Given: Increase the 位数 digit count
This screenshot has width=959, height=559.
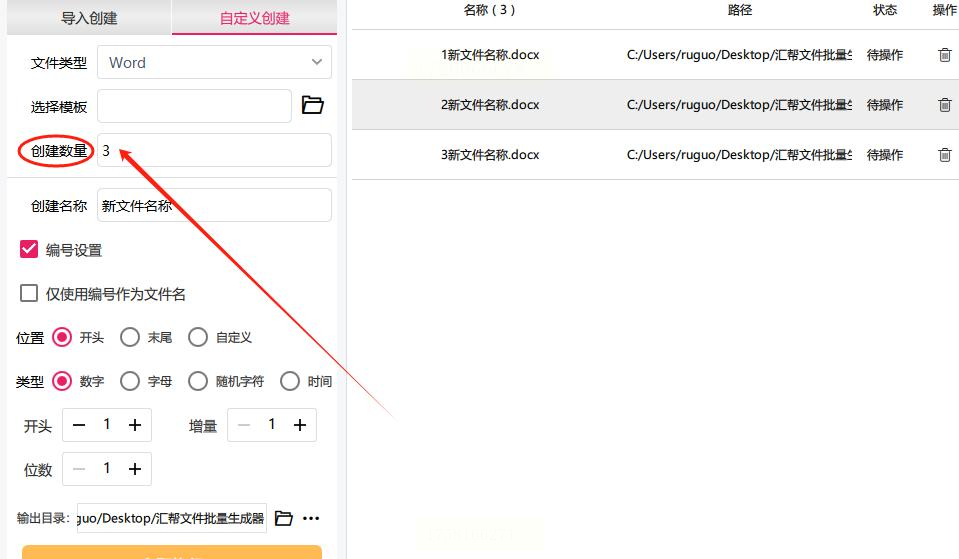Looking at the screenshot, I should tap(135, 469).
